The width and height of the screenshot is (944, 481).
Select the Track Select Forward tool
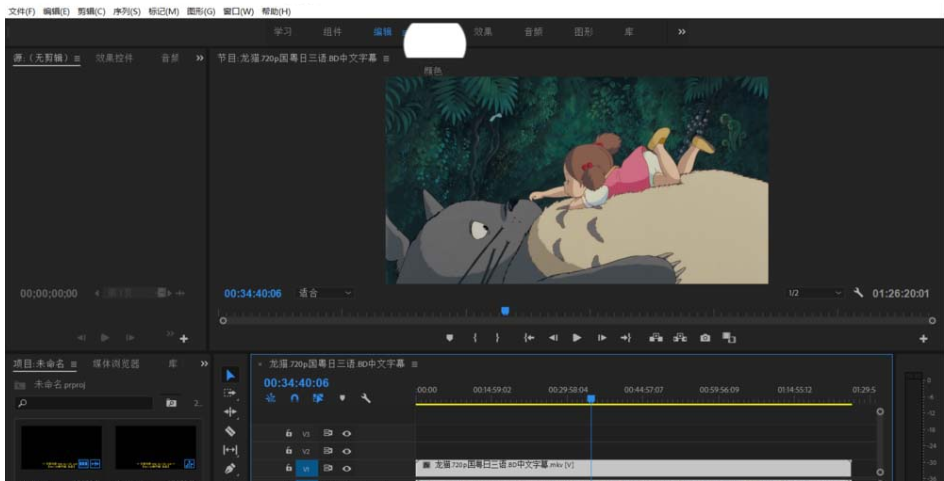coord(230,393)
